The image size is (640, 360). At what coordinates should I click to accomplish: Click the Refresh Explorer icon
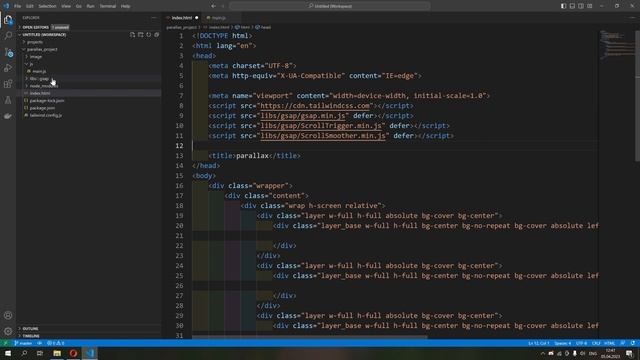[x=149, y=35]
